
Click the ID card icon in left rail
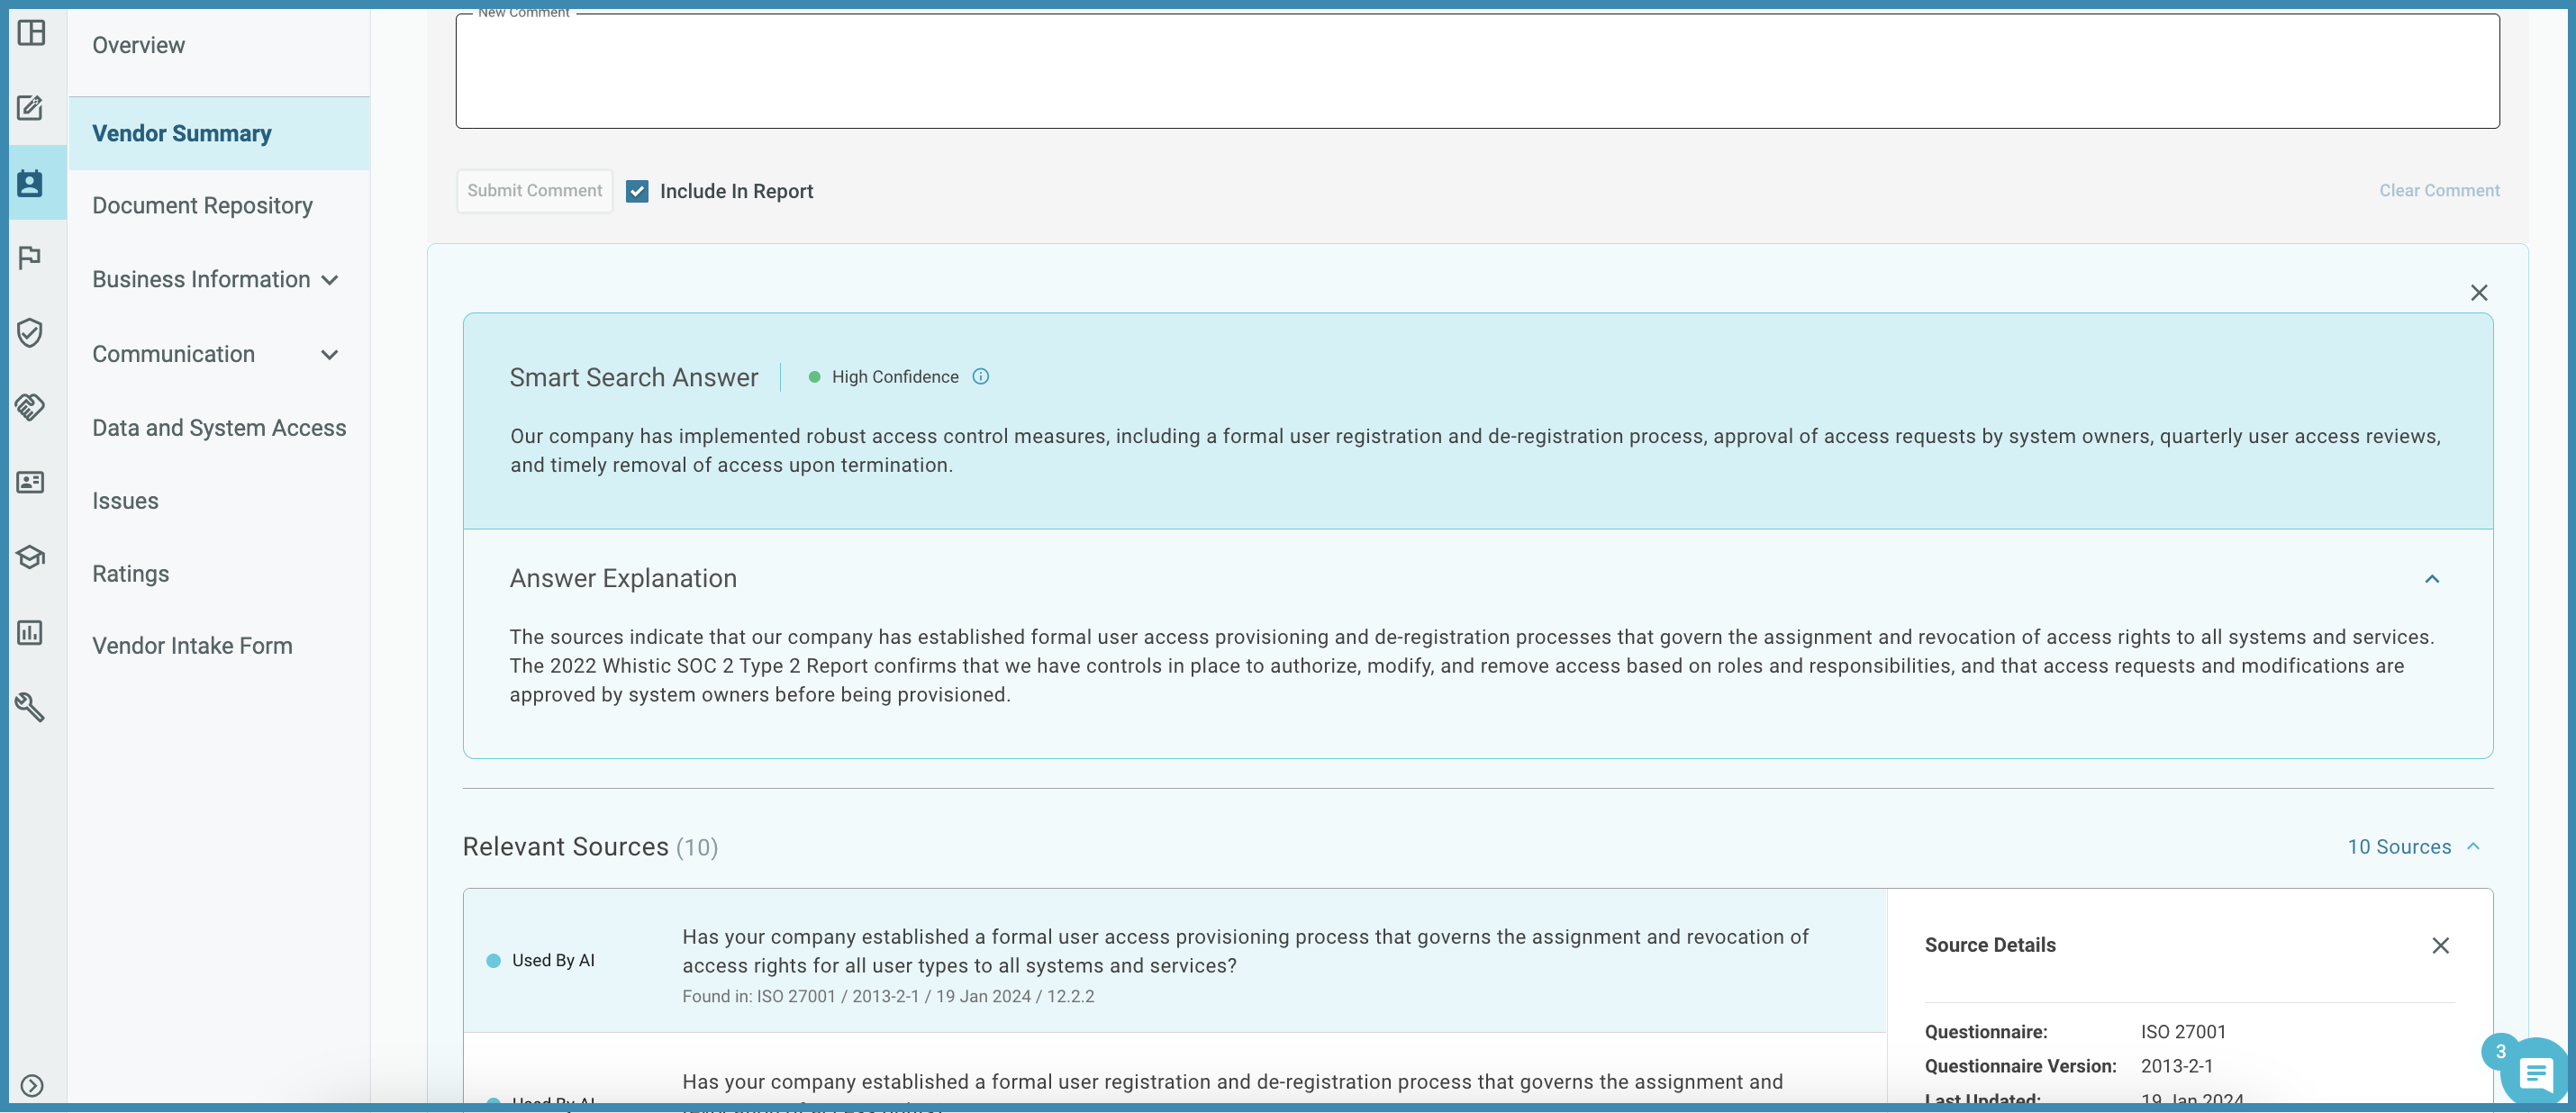tap(31, 482)
